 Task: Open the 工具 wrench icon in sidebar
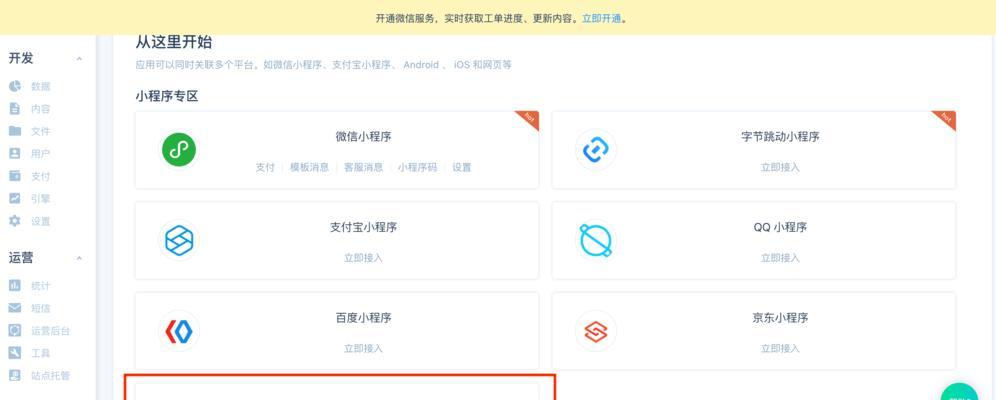[15, 353]
